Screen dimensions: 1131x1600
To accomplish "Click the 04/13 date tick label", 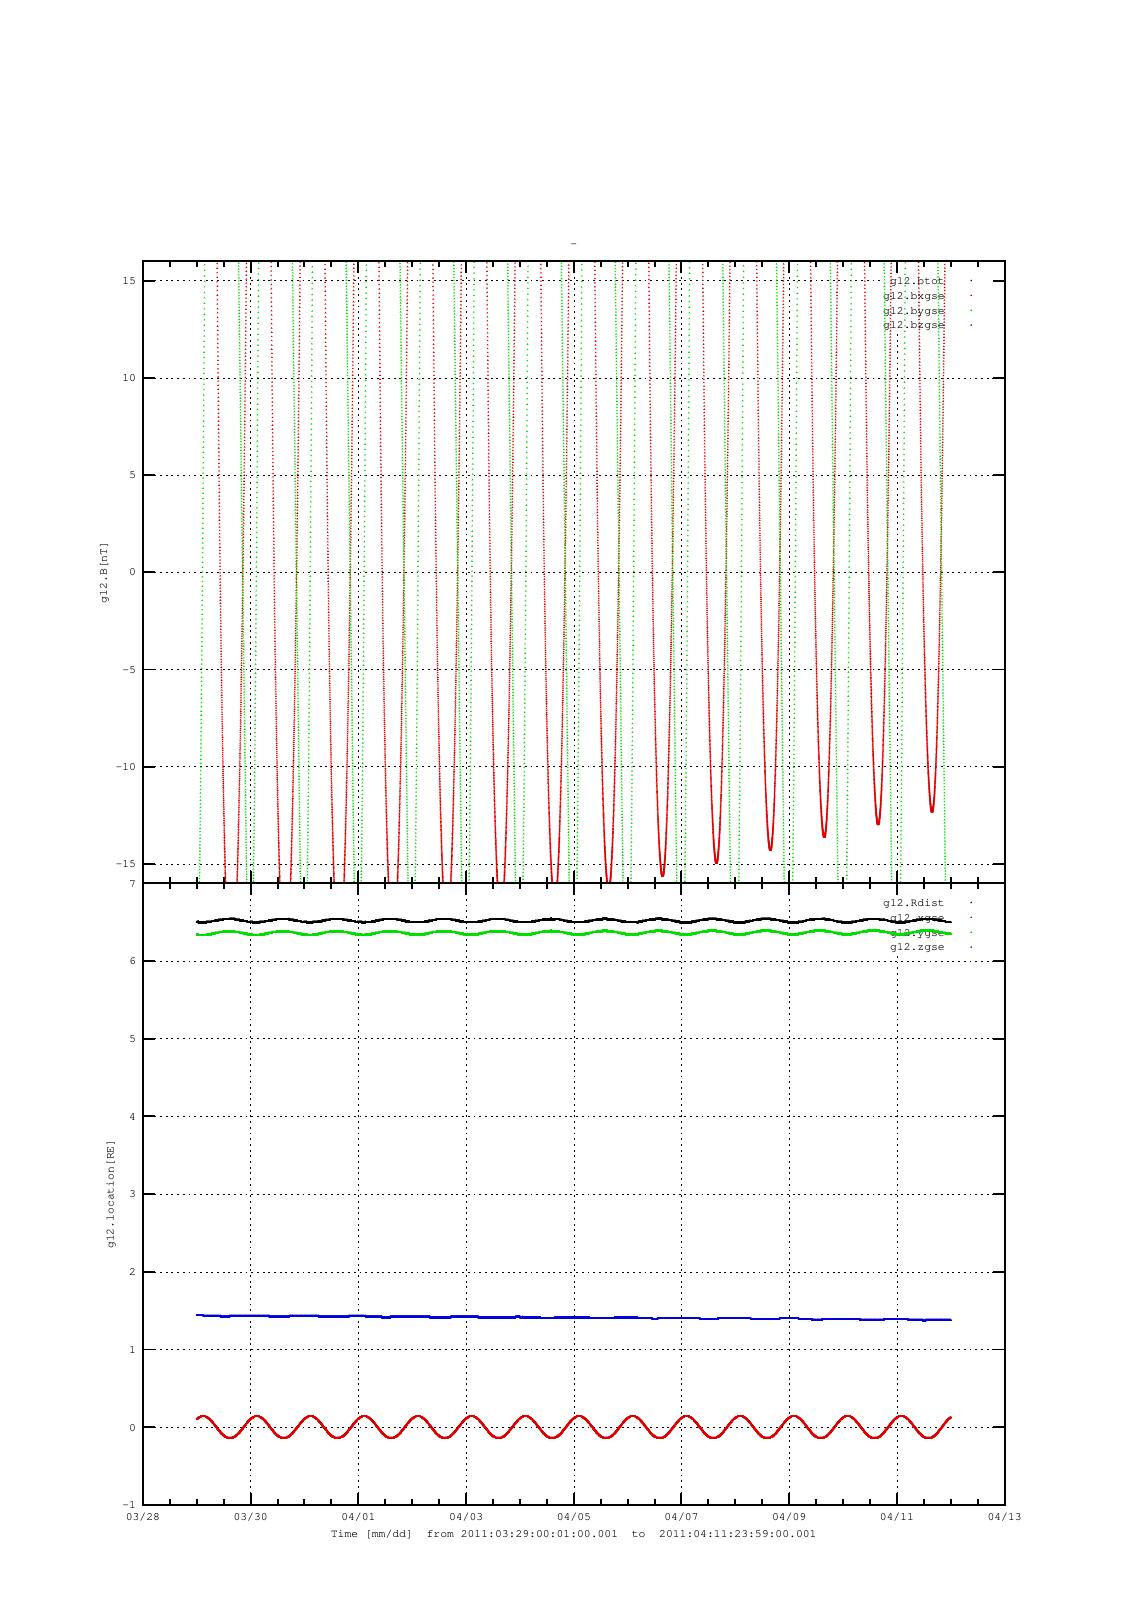I will [1005, 1517].
